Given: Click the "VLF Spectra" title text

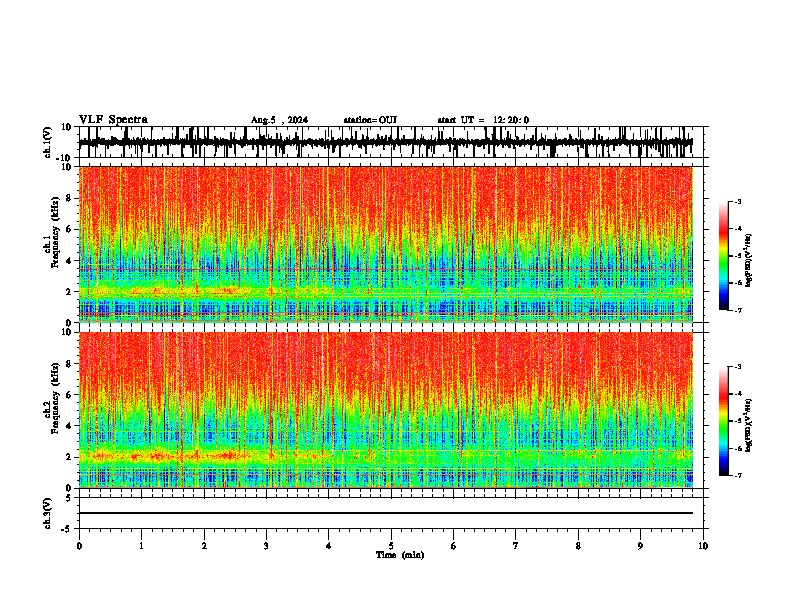Looking at the screenshot, I should [113, 119].
